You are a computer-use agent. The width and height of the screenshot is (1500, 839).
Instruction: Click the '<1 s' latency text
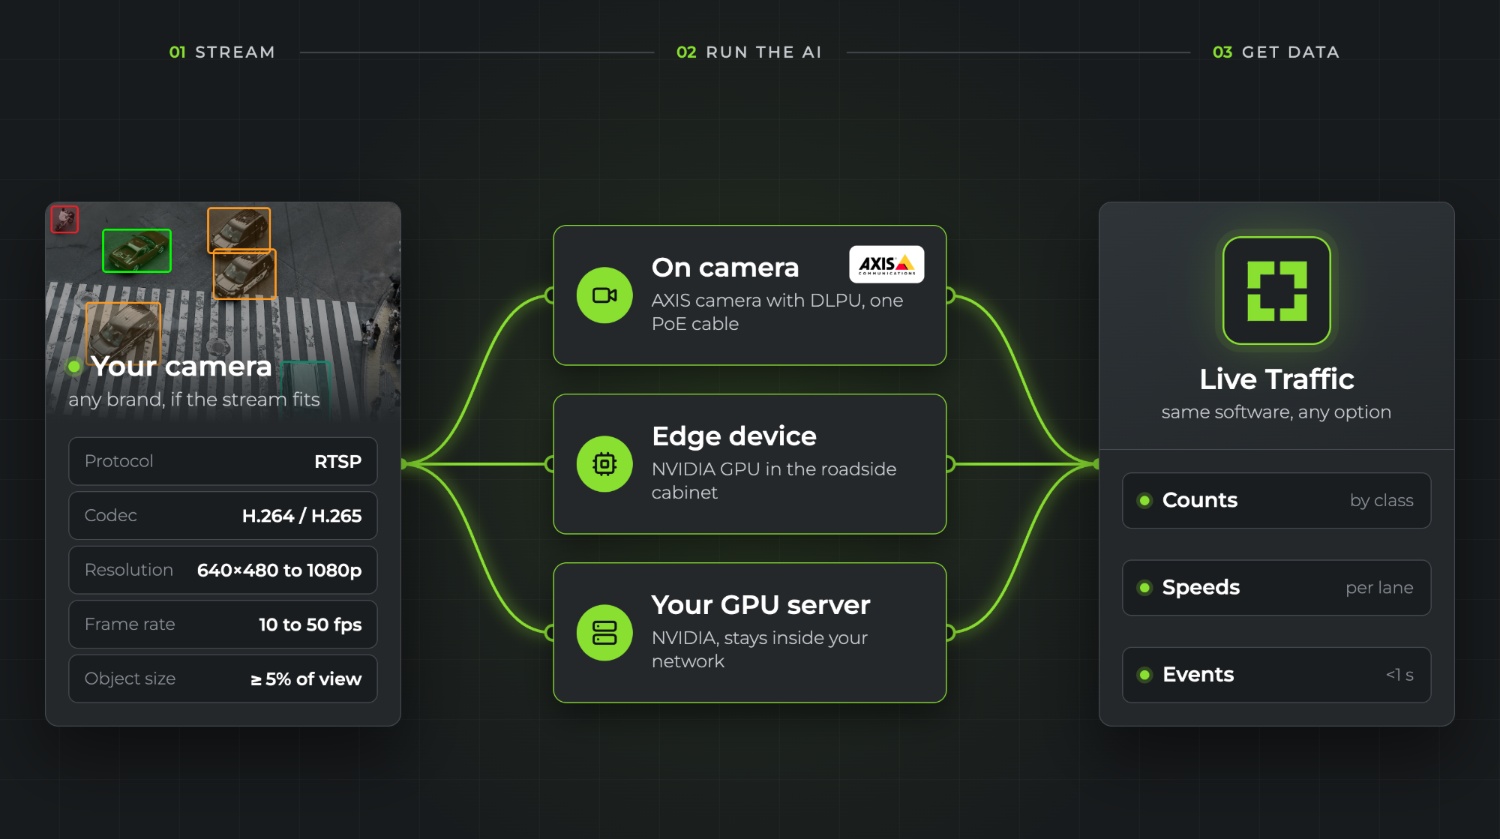[x=1400, y=675]
